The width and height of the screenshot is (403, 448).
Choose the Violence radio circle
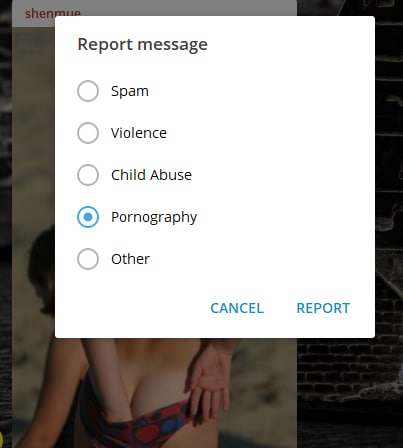tap(88, 133)
